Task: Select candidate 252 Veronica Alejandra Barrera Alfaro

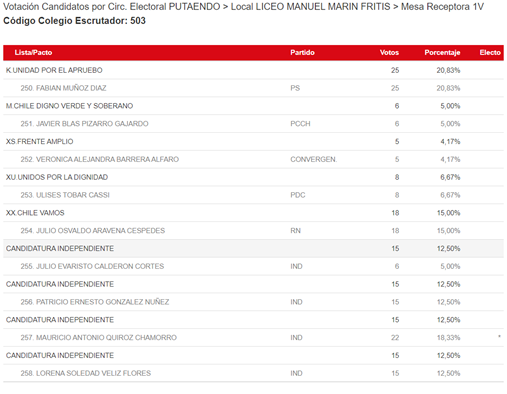Action: (x=253, y=159)
